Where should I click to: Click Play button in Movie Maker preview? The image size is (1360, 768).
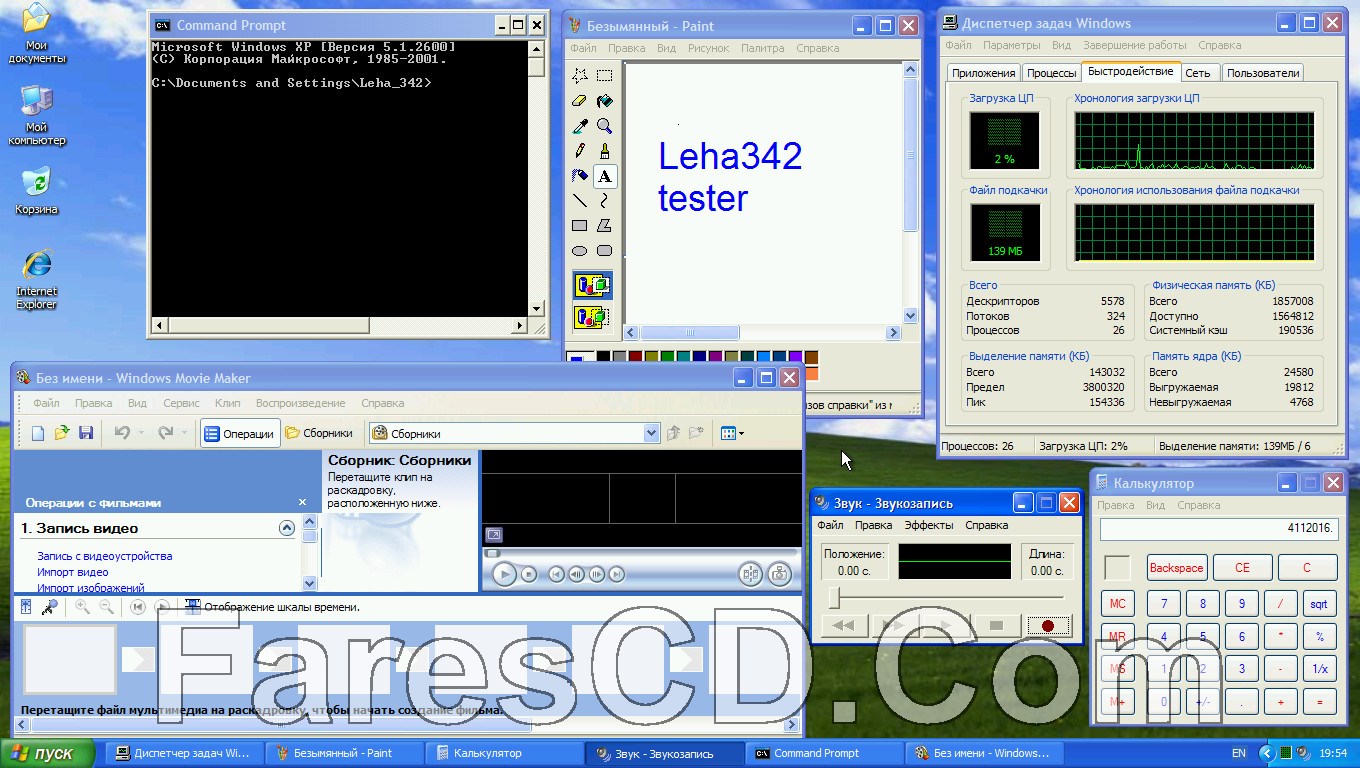pos(504,574)
